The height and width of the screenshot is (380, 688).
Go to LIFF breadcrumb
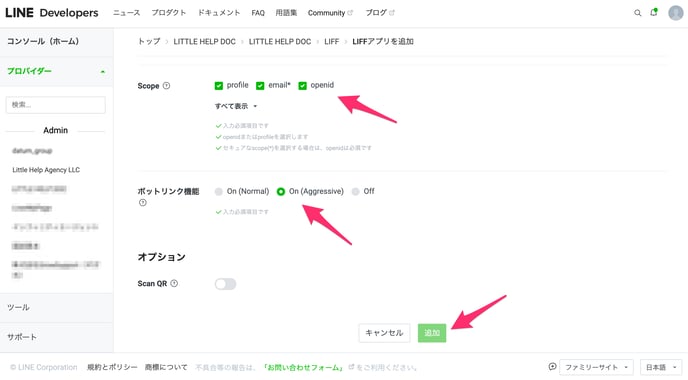coord(332,41)
